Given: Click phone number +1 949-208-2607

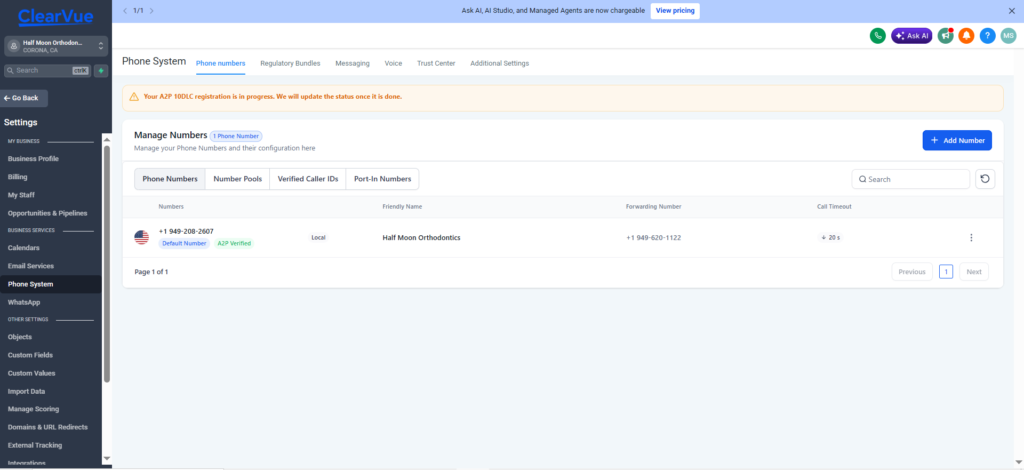Looking at the screenshot, I should coord(186,231).
